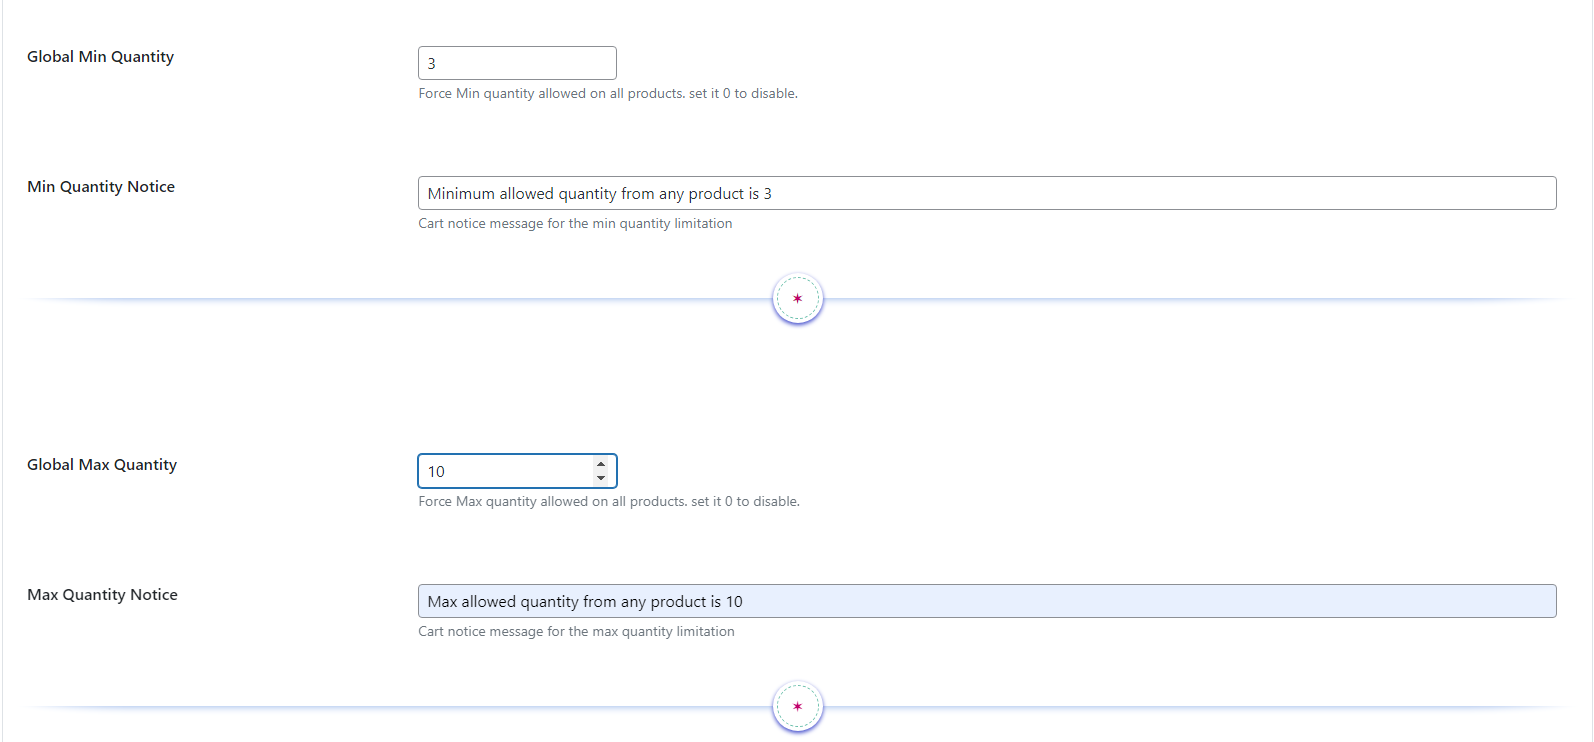Click into the Min Quantity Notice text box
The width and height of the screenshot is (1594, 742).
point(986,193)
